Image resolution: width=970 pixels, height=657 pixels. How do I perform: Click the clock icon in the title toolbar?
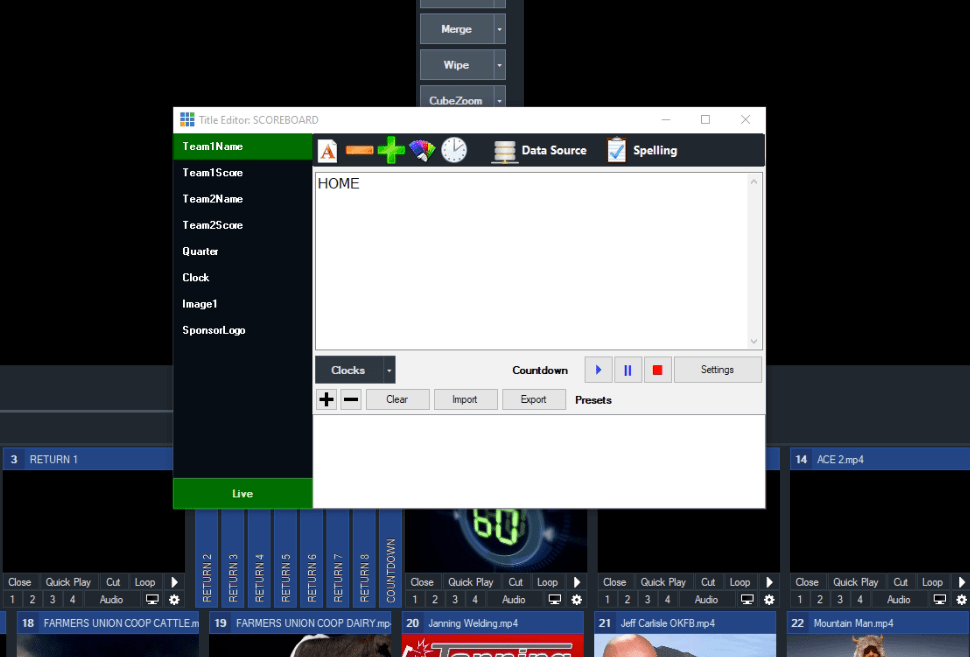[454, 151]
